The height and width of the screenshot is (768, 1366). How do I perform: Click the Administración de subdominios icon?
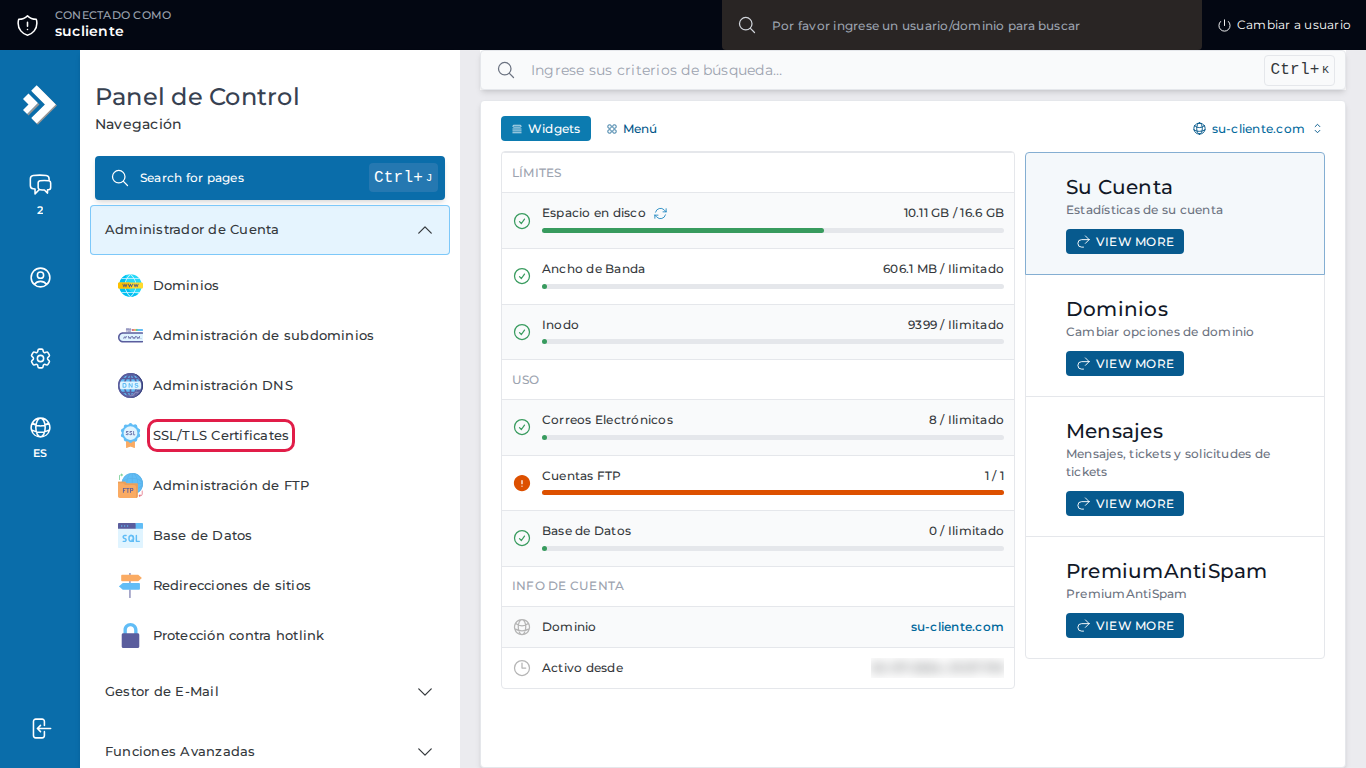[130, 336]
